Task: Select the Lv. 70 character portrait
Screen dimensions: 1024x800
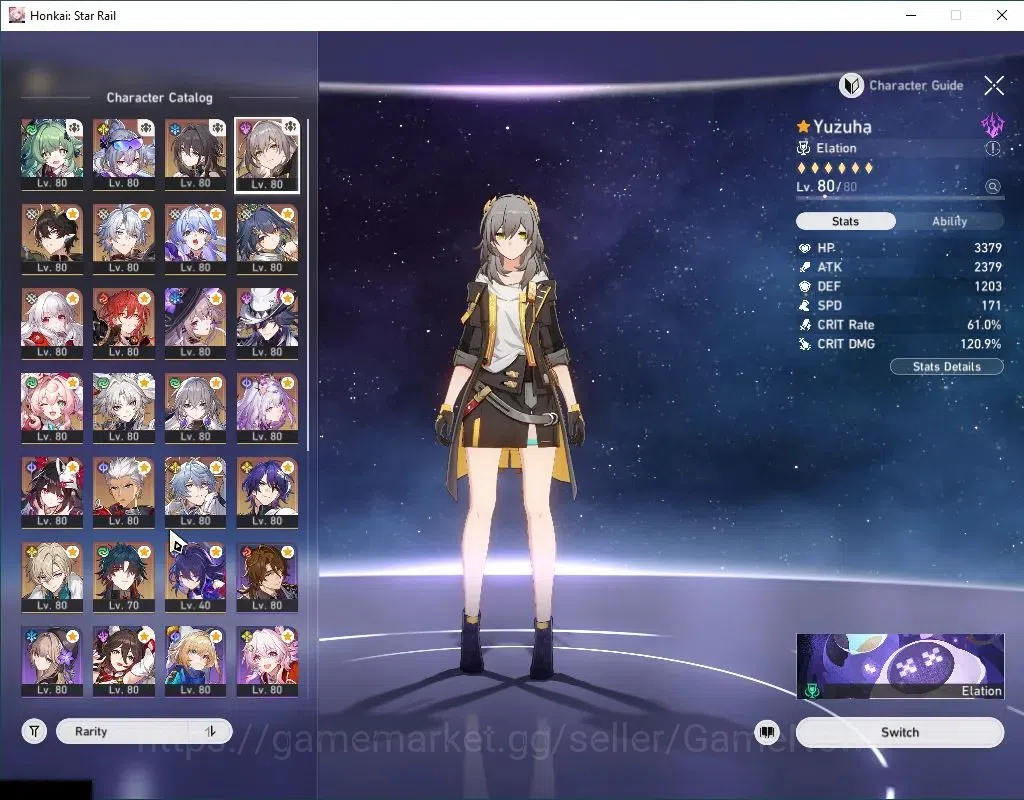Action: coord(123,577)
